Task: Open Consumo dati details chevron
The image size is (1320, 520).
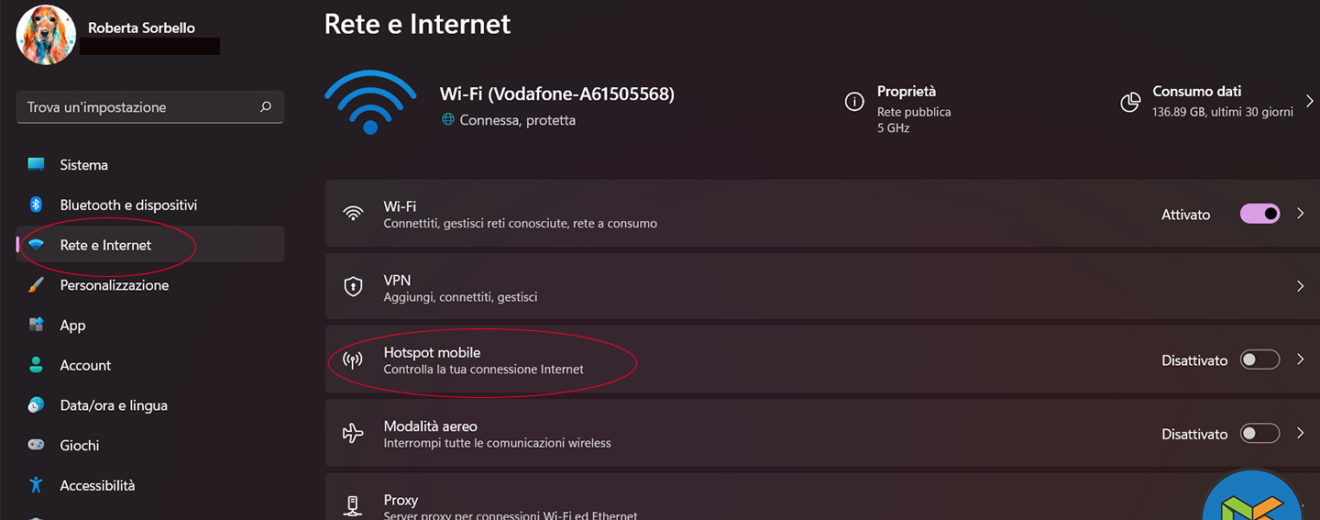Action: tap(1310, 101)
